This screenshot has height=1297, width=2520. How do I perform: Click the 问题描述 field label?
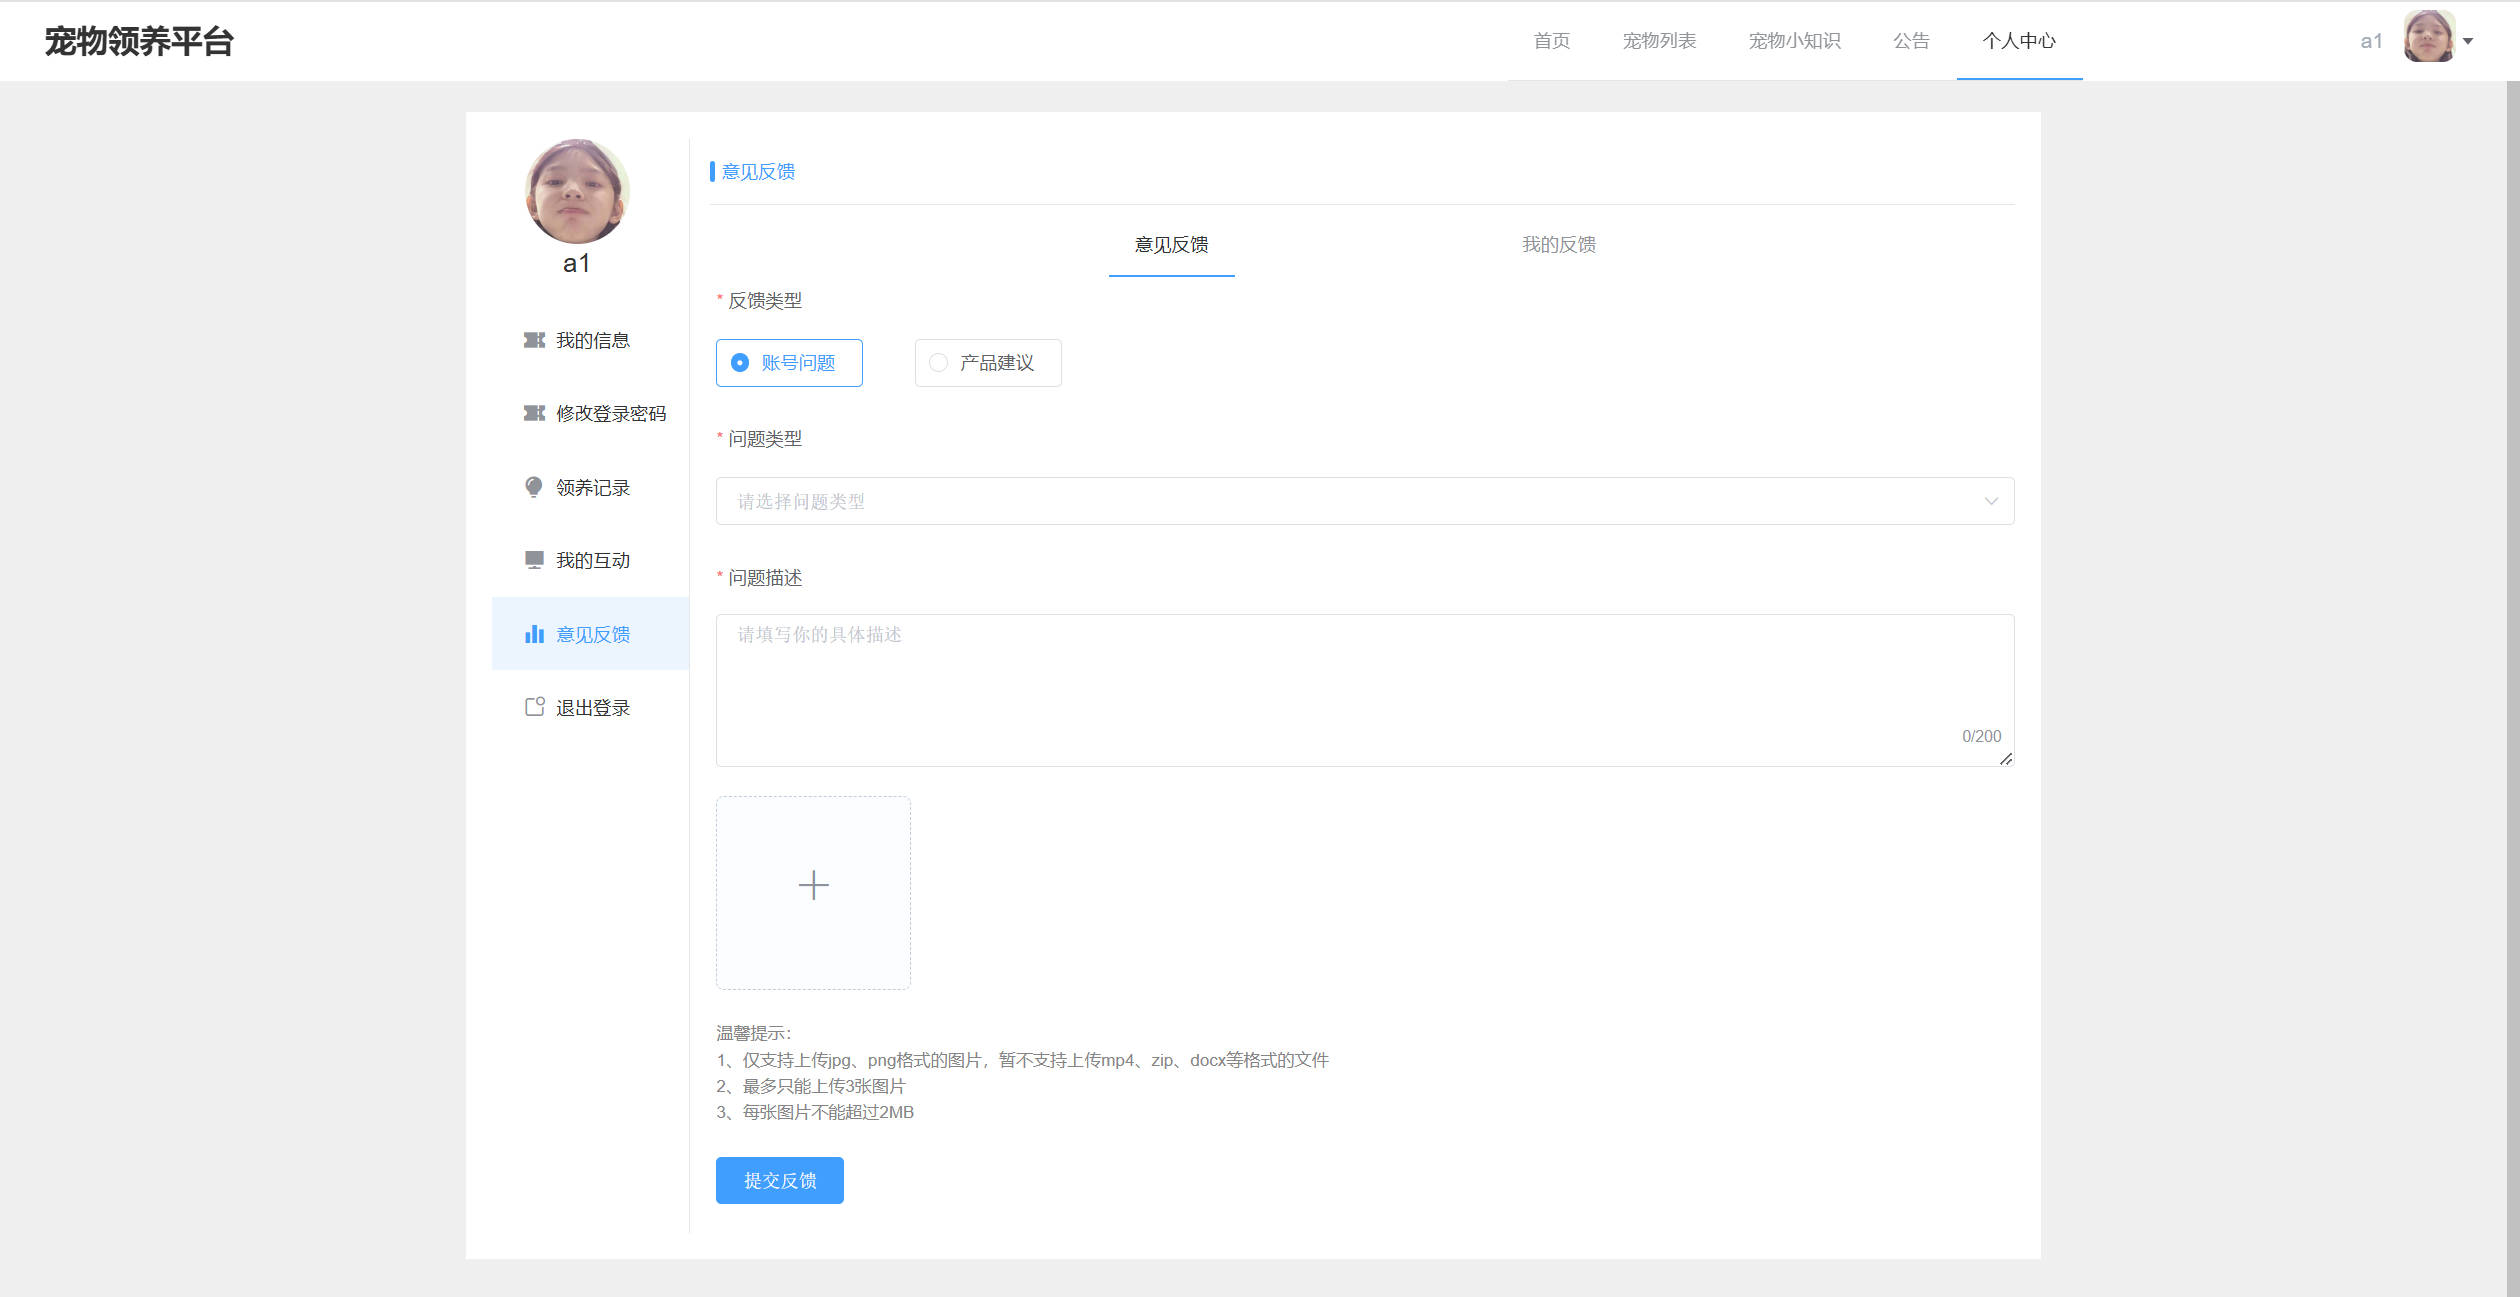[x=765, y=578]
